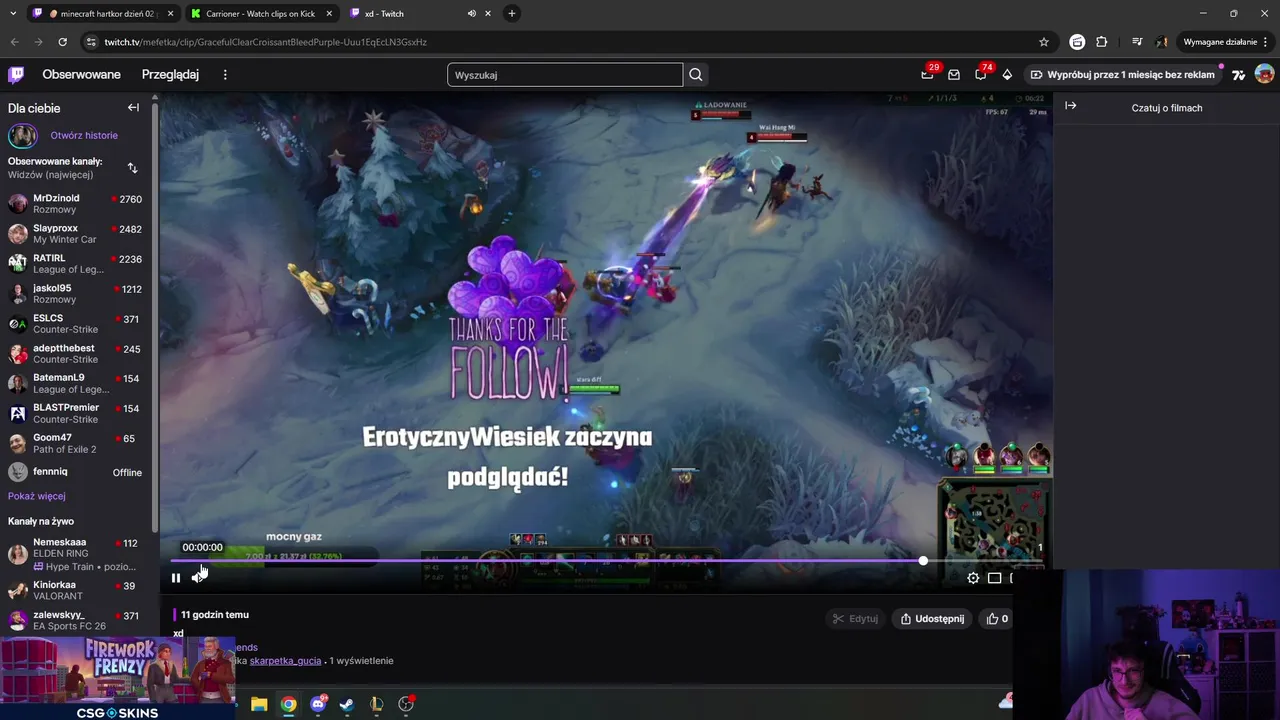Open the notifications icon with 74 badge

tap(981, 75)
